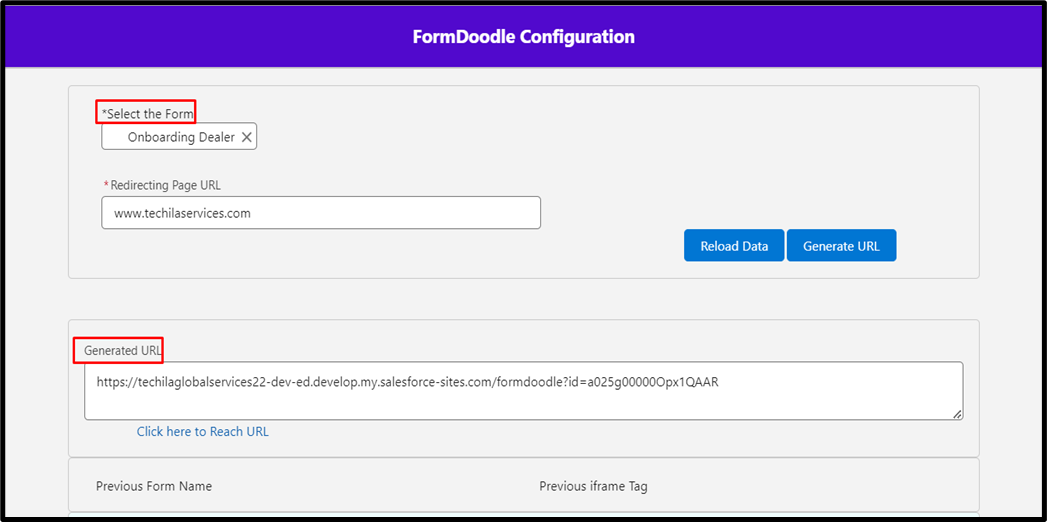The width and height of the screenshot is (1047, 522).
Task: Remove the Onboarding Dealer selection
Action: pyautogui.click(x=246, y=137)
